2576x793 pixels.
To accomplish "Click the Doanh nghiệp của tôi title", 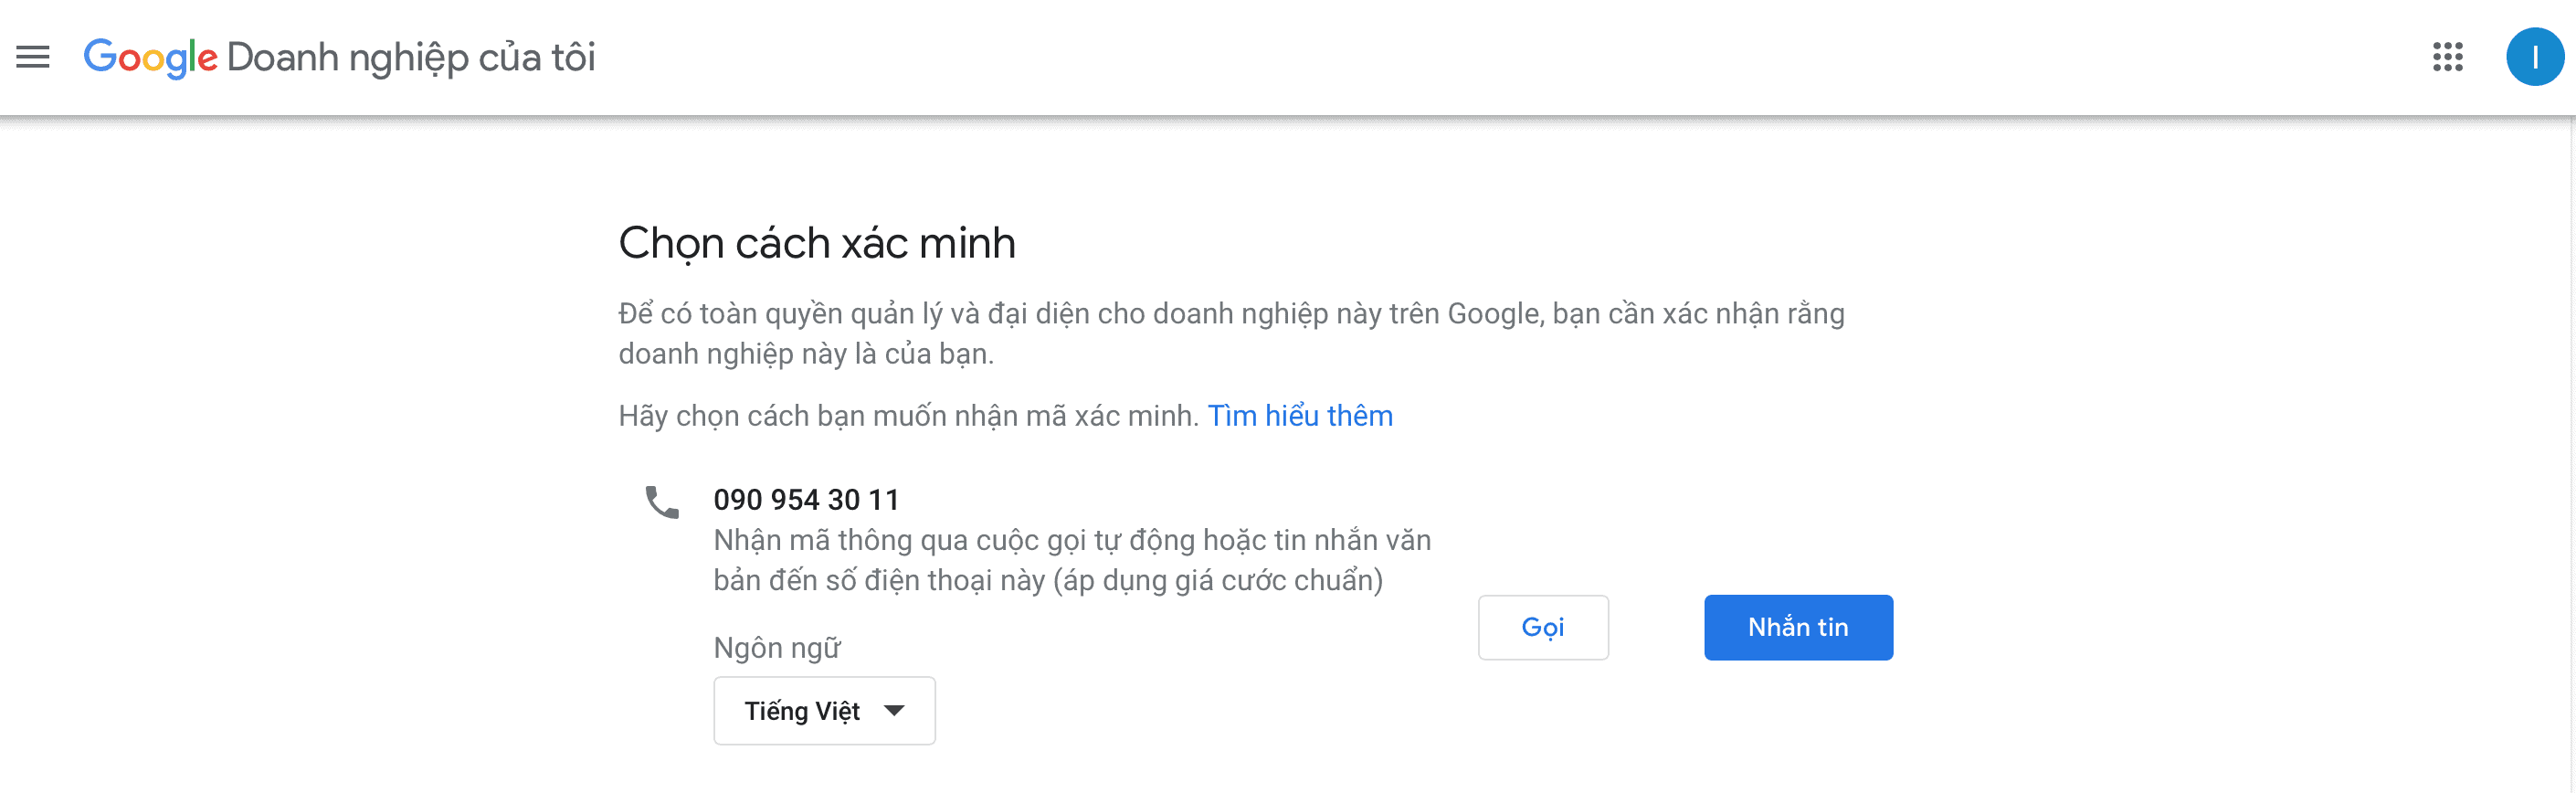I will (411, 58).
